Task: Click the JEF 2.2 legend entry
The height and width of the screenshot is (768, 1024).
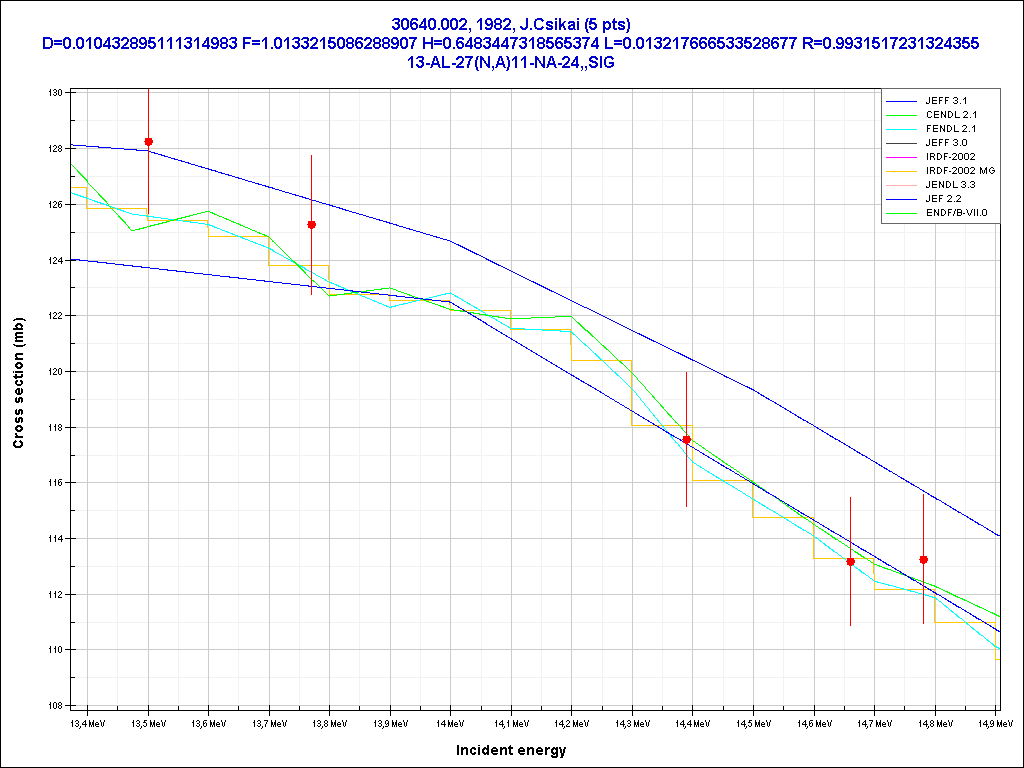Action: [x=944, y=199]
